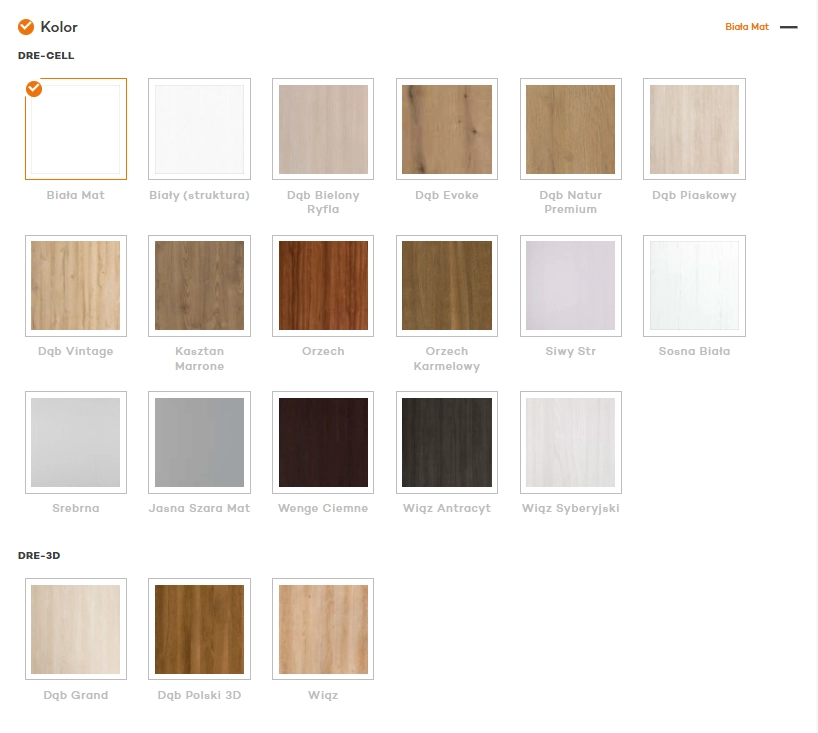Viewport: 818px width, 733px height.
Task: Choose the Biały (struktura) swatch
Action: click(x=199, y=129)
